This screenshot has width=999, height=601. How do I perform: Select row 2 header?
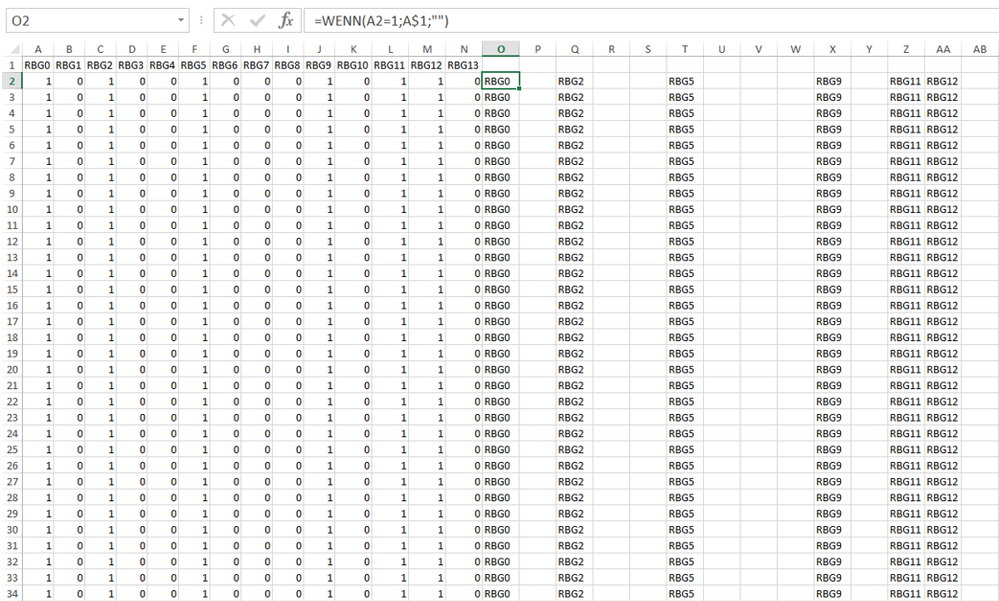tap(9, 81)
